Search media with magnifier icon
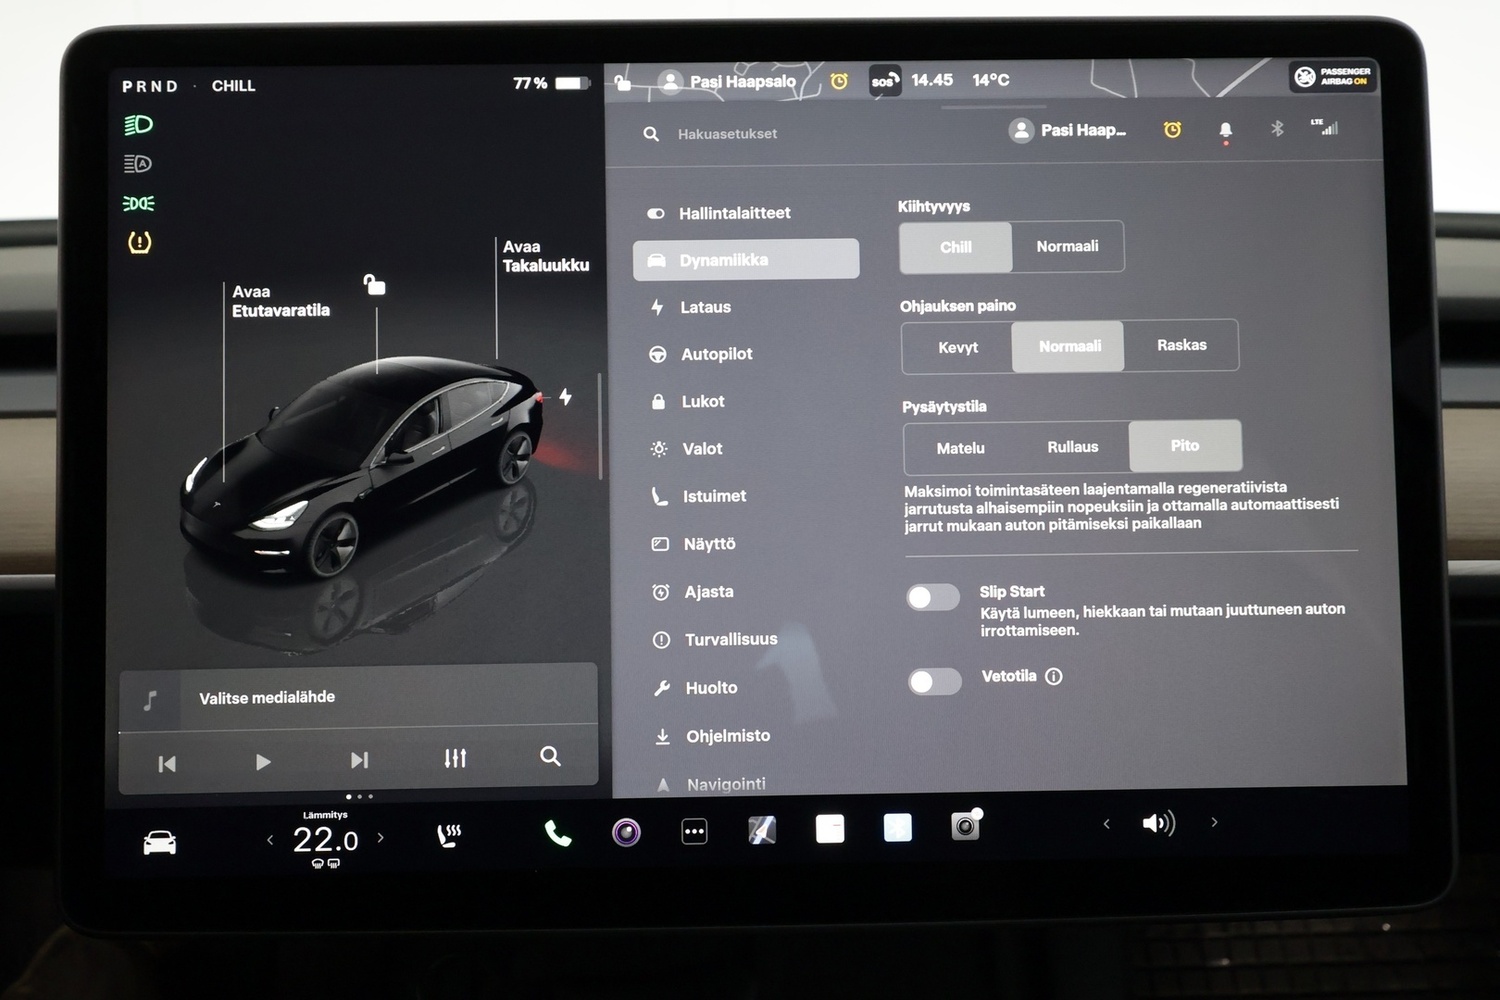The height and width of the screenshot is (1000, 1500). click(x=550, y=756)
